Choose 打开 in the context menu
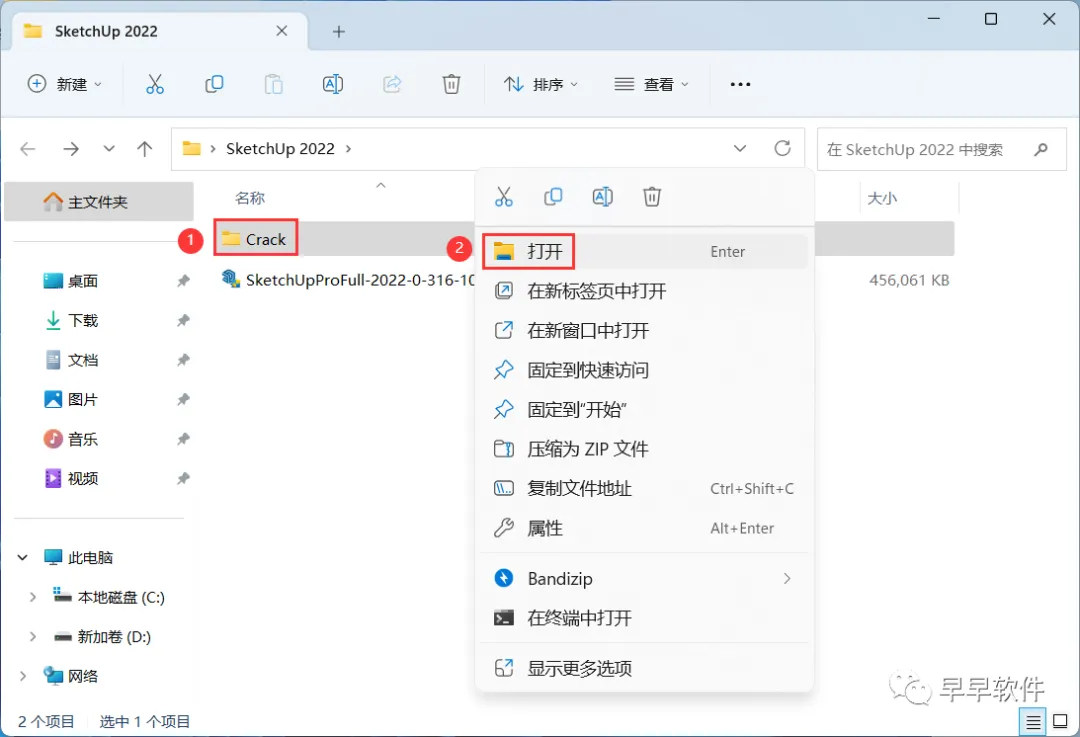 [x=644, y=251]
